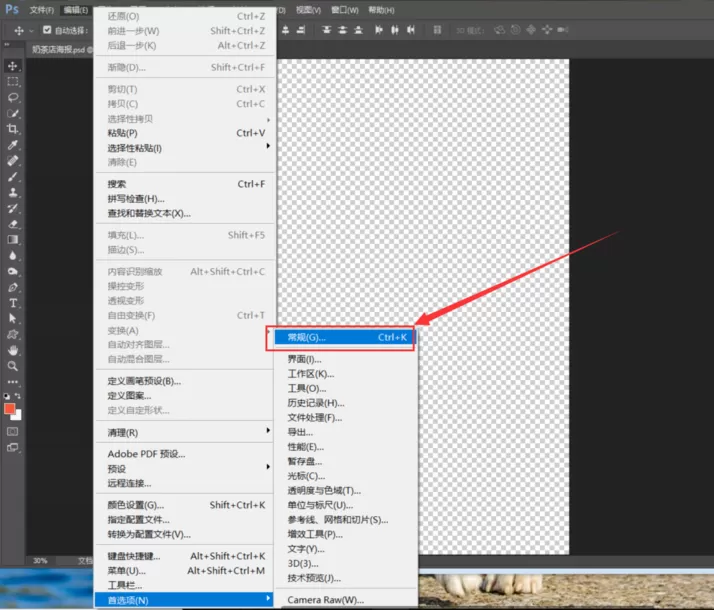
Task: Choose 性能(E)... preferences
Action: click(346, 447)
